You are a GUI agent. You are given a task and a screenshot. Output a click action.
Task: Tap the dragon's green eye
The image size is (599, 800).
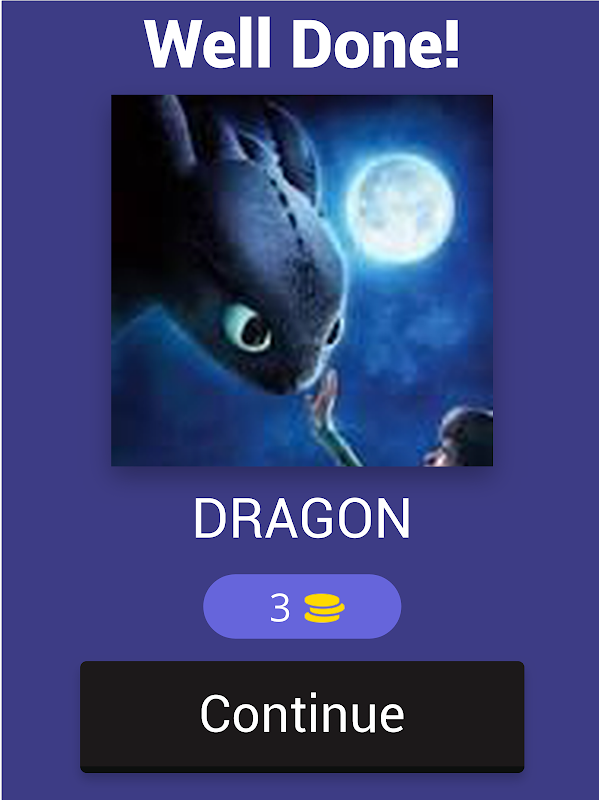click(247, 328)
